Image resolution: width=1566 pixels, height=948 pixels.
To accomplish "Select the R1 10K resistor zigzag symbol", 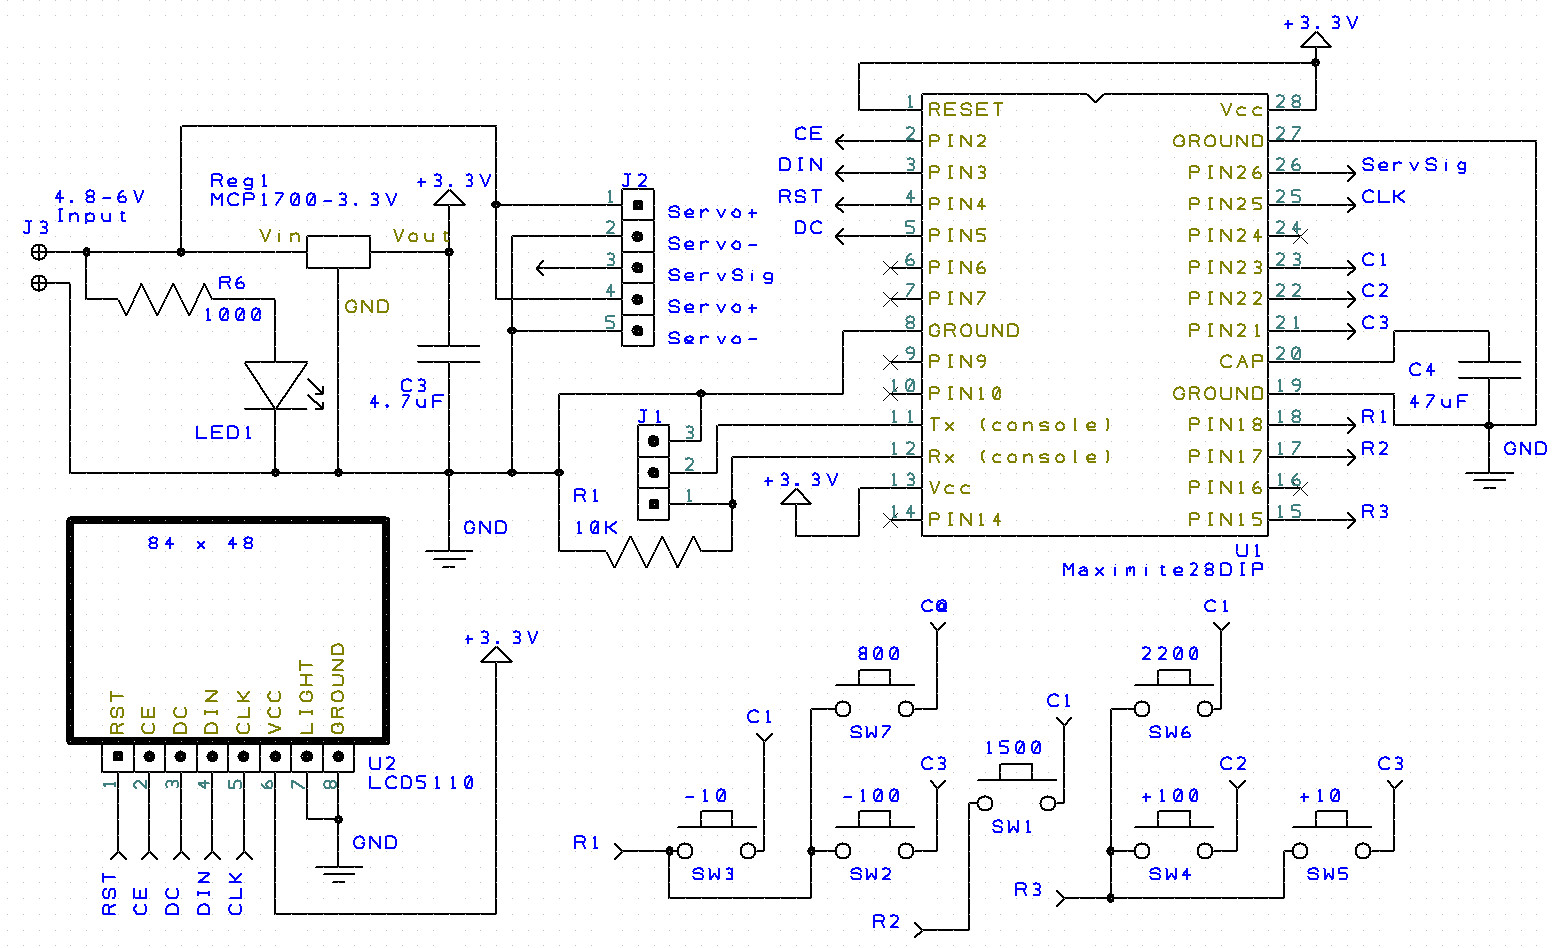I will tap(654, 552).
